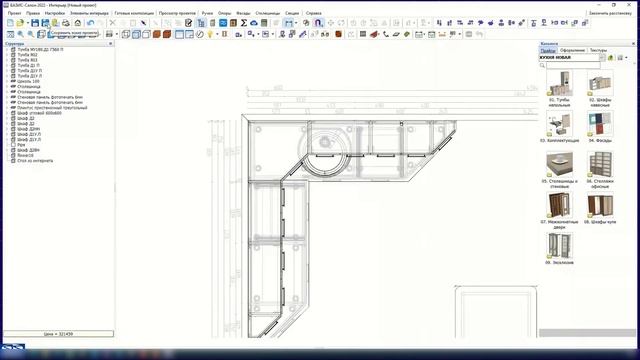Click the green tag icon
Image resolution: width=640 pixels, height=360 pixels.
407,35
